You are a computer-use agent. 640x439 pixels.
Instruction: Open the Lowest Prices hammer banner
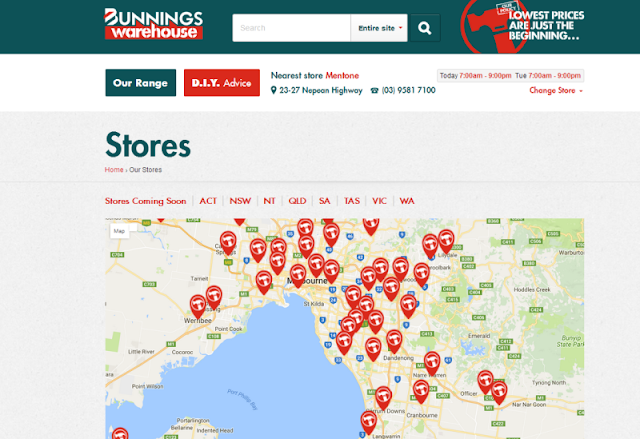pos(522,26)
